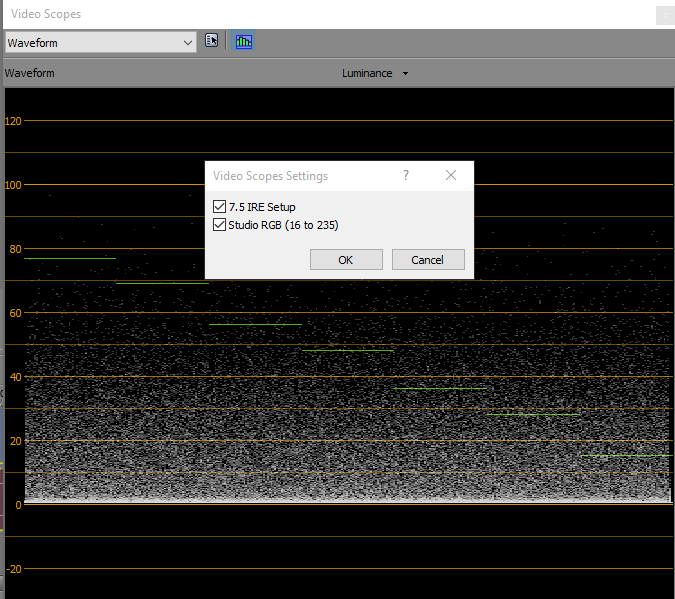
Task: Dismiss the dialog with Cancel
Action: pos(428,260)
